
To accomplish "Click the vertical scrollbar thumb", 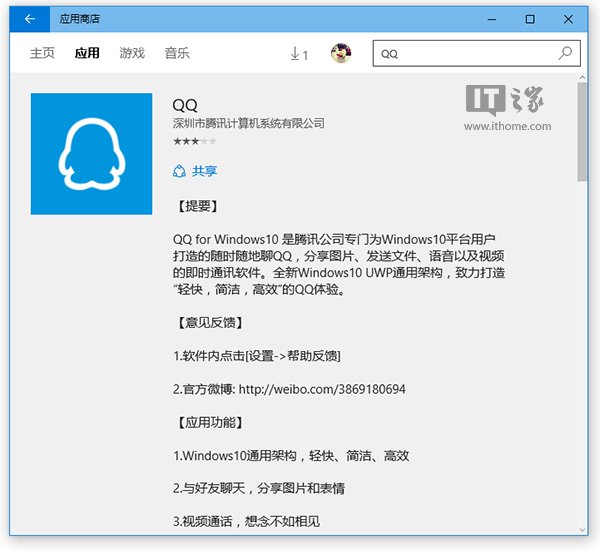I will click(x=582, y=131).
